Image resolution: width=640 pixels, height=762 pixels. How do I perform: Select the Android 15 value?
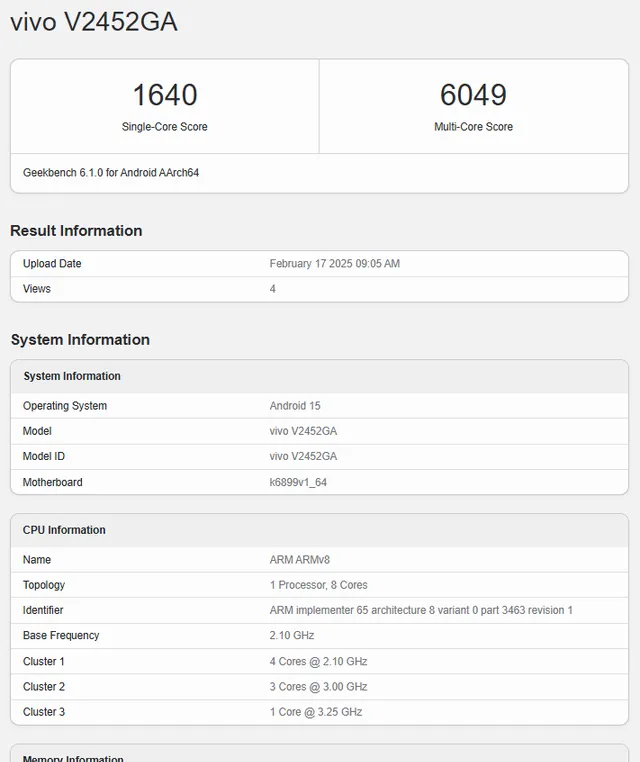295,406
